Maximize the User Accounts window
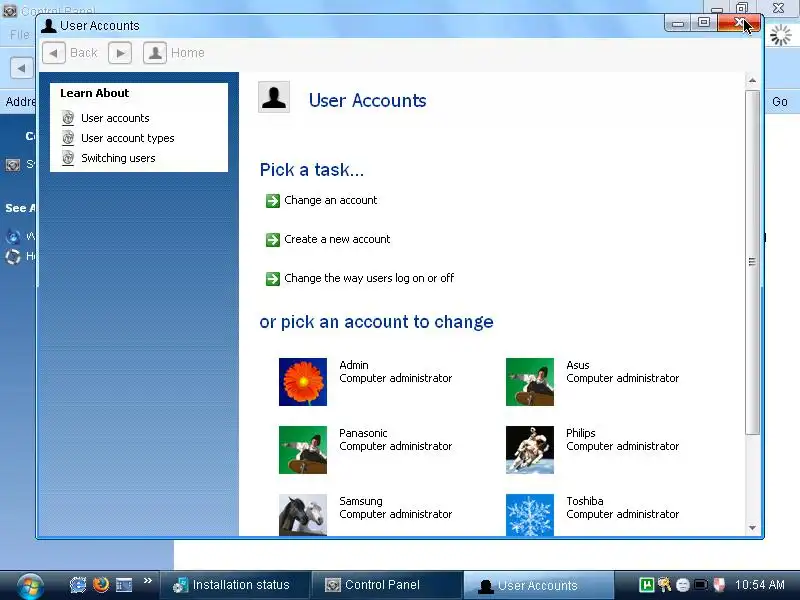This screenshot has height=600, width=800. (704, 23)
